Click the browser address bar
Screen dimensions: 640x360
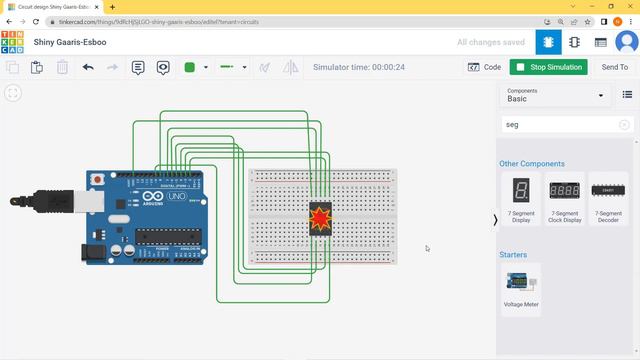coord(294,22)
